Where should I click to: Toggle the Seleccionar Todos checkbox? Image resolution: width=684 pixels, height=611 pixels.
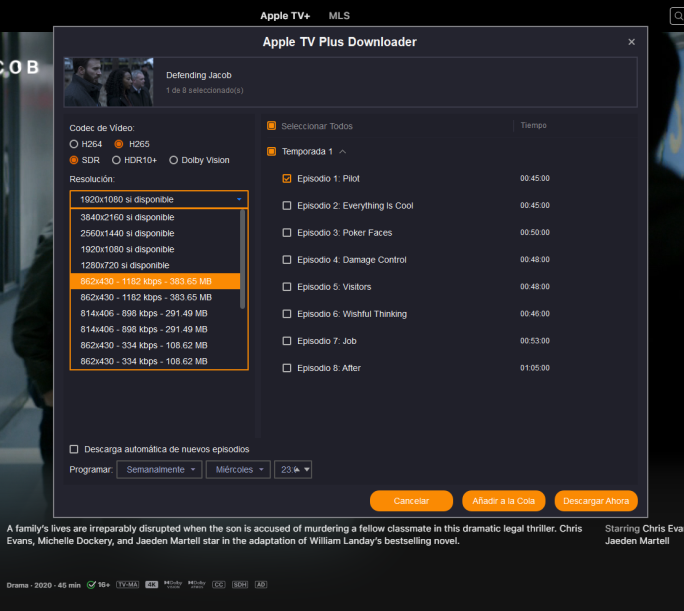click(271, 126)
